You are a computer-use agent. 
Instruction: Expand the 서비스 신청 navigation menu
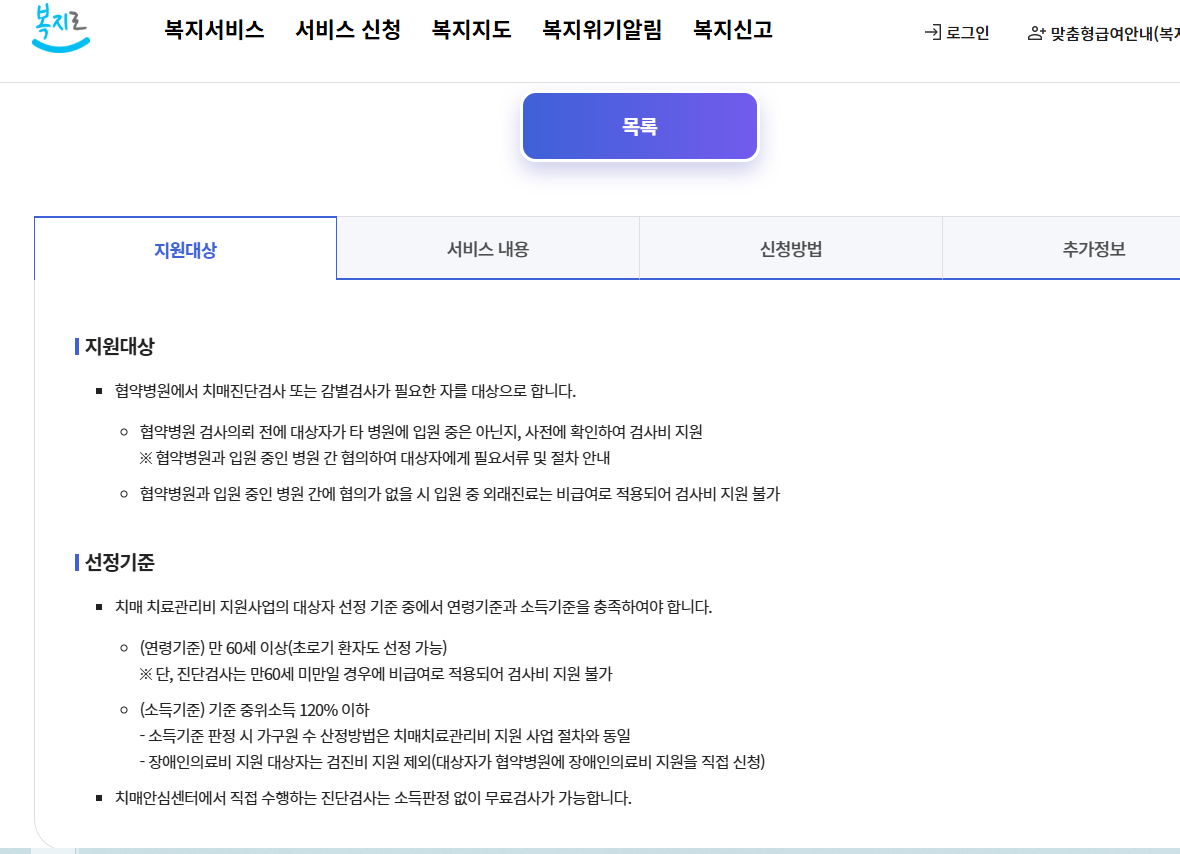(x=347, y=31)
